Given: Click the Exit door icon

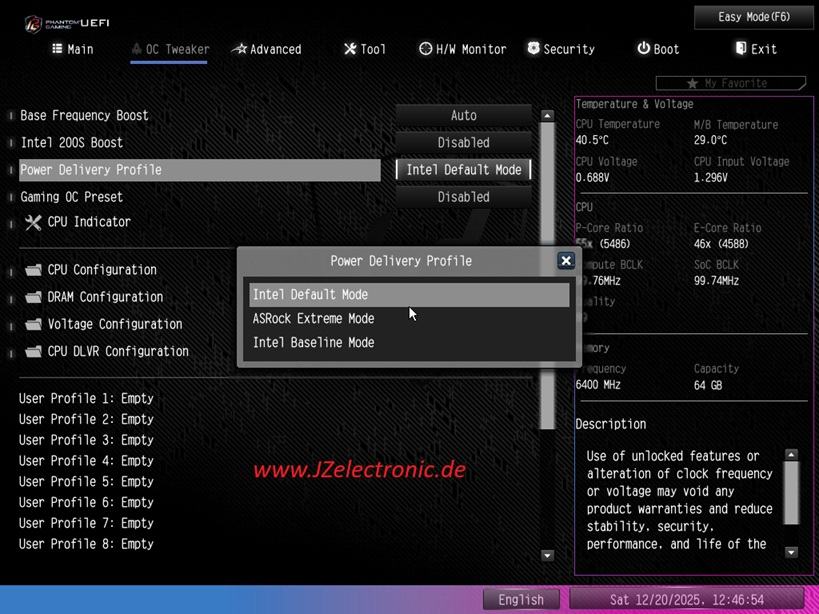Looking at the screenshot, I should (741, 49).
